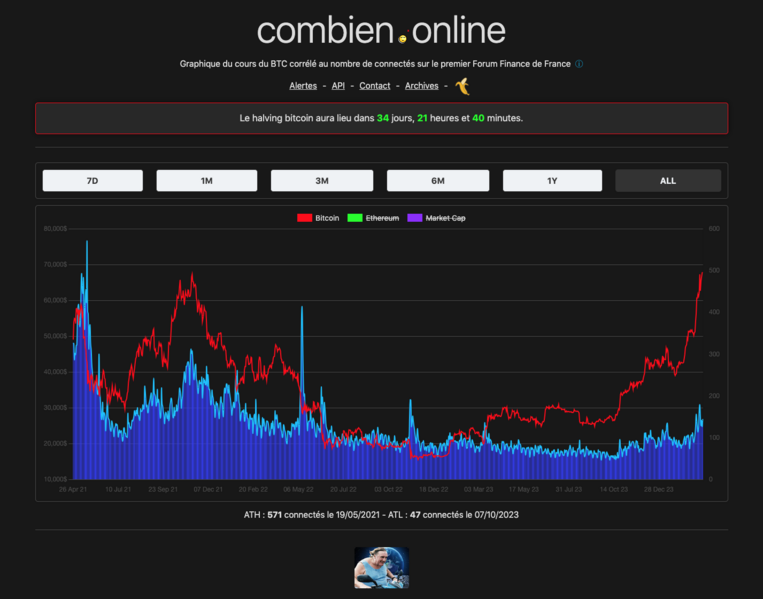Open the API link

click(338, 86)
